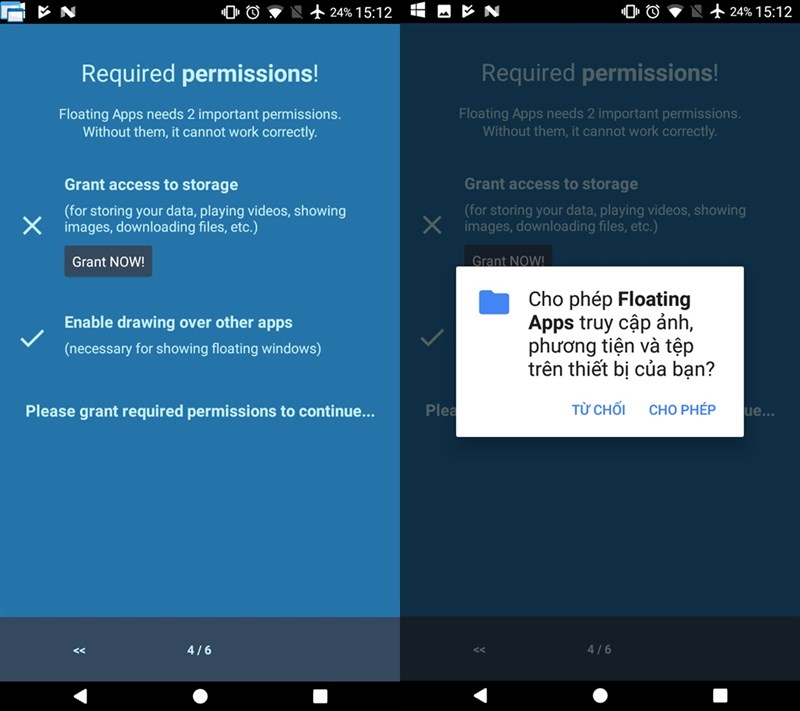Tap the Wi-Fi icon on right status bar
Screen dimensions: 800x711
[675, 11]
